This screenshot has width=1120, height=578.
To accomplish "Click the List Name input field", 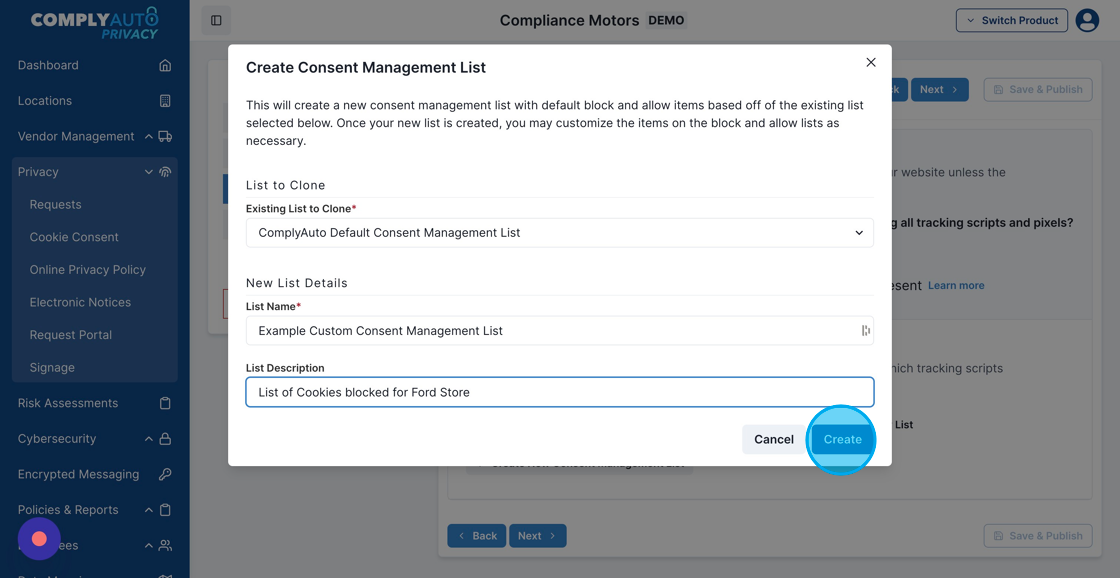I will (559, 331).
